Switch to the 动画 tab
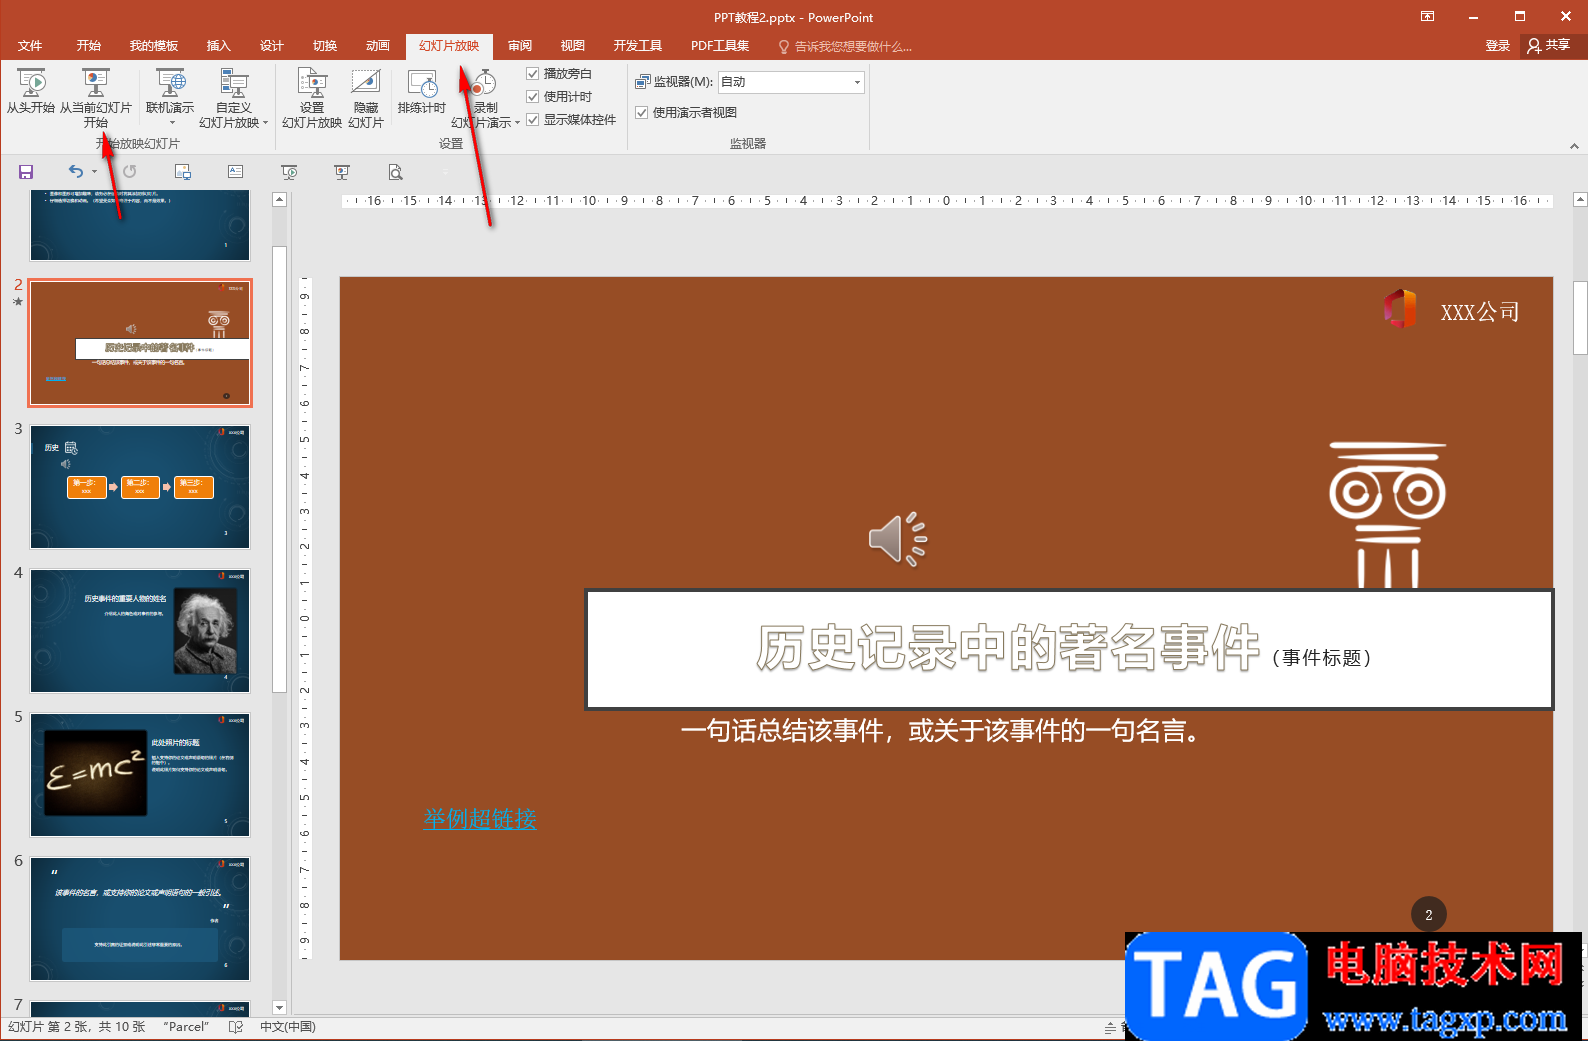Image resolution: width=1588 pixels, height=1041 pixels. coord(378,46)
